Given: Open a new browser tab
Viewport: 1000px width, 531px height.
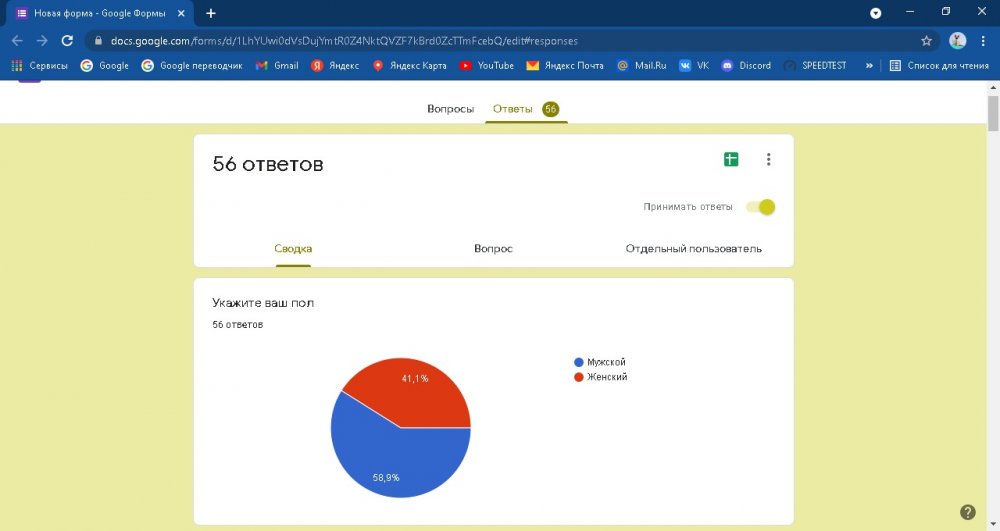Looking at the screenshot, I should coord(211,13).
